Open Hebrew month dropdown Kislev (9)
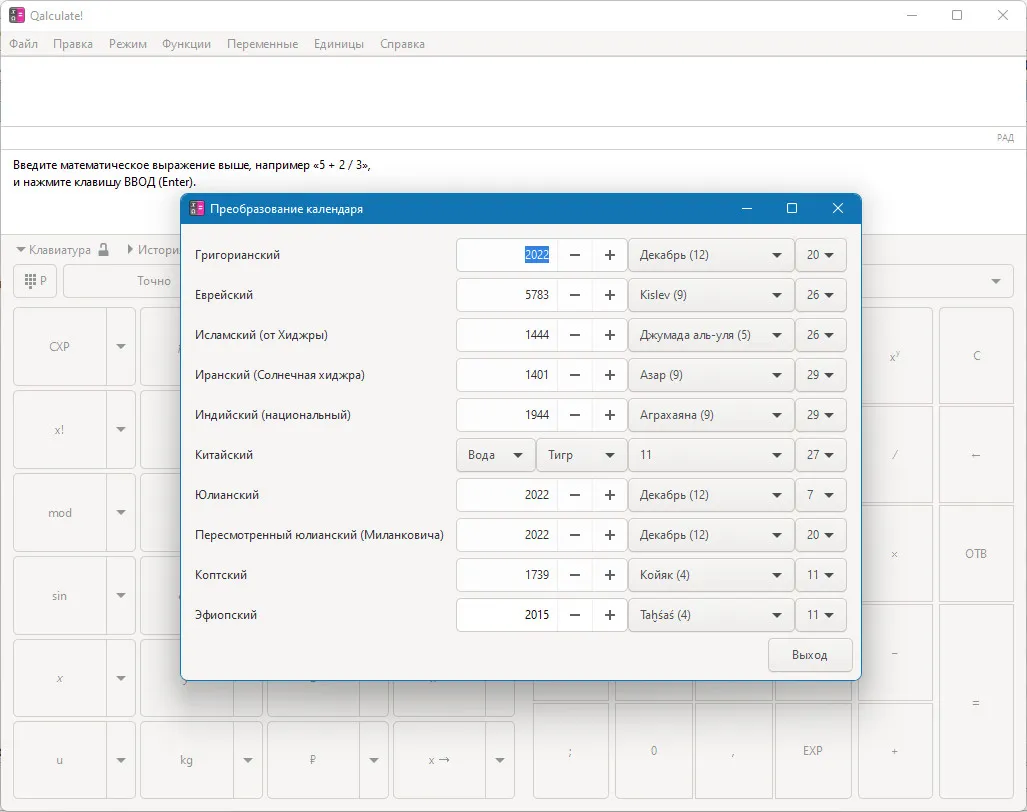Screen dimensions: 1027x812 coord(711,295)
